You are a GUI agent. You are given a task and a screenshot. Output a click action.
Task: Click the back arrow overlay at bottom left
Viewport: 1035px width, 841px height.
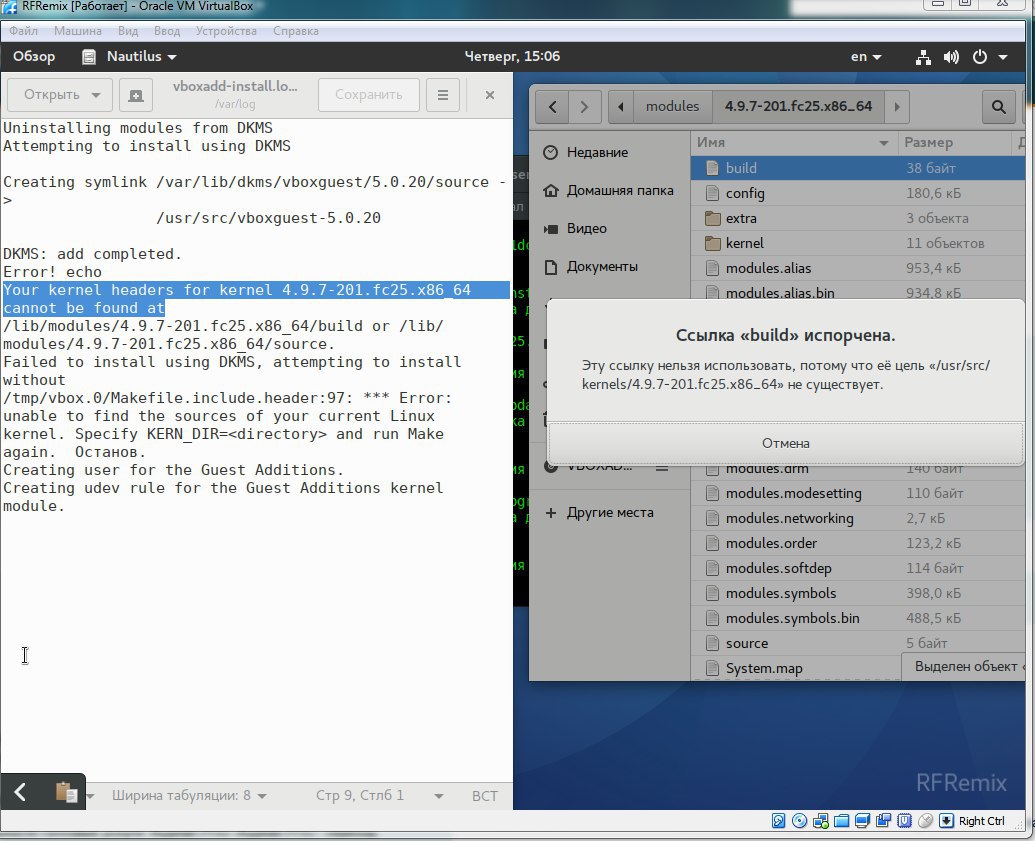coord(20,791)
